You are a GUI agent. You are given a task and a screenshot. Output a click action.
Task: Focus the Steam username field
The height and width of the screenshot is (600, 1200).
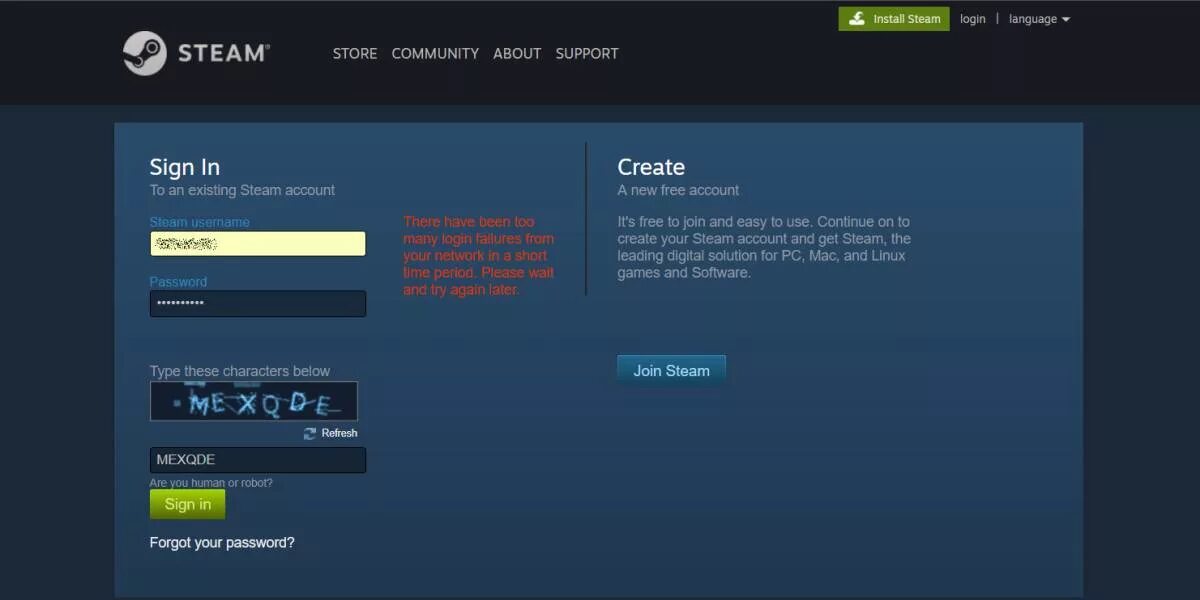[x=258, y=244]
